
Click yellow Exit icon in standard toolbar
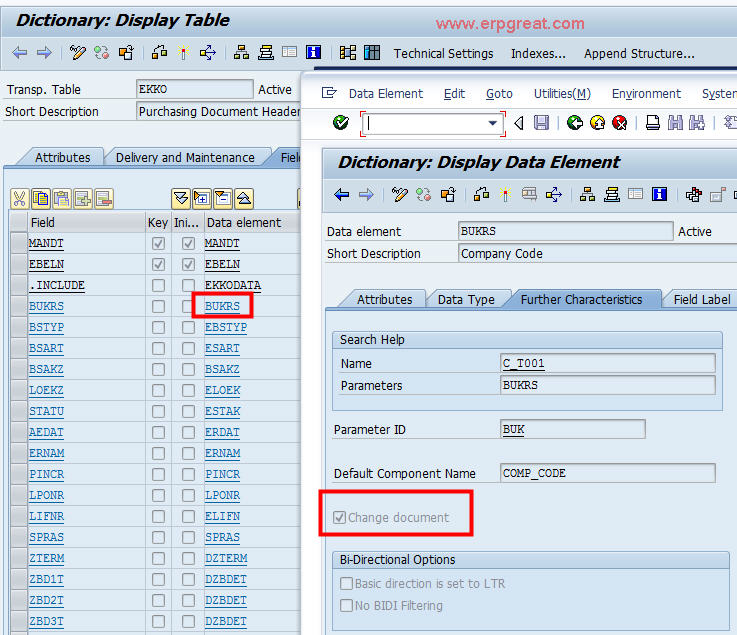(x=597, y=123)
